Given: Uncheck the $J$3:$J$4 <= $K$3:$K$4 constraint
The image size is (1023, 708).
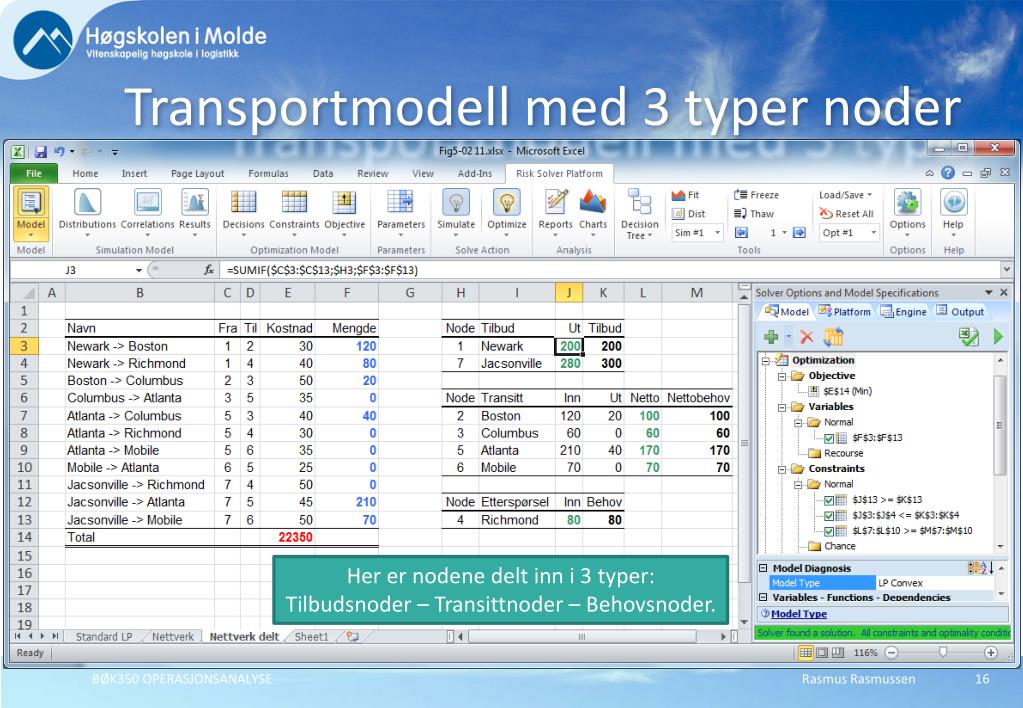Looking at the screenshot, I should [829, 516].
